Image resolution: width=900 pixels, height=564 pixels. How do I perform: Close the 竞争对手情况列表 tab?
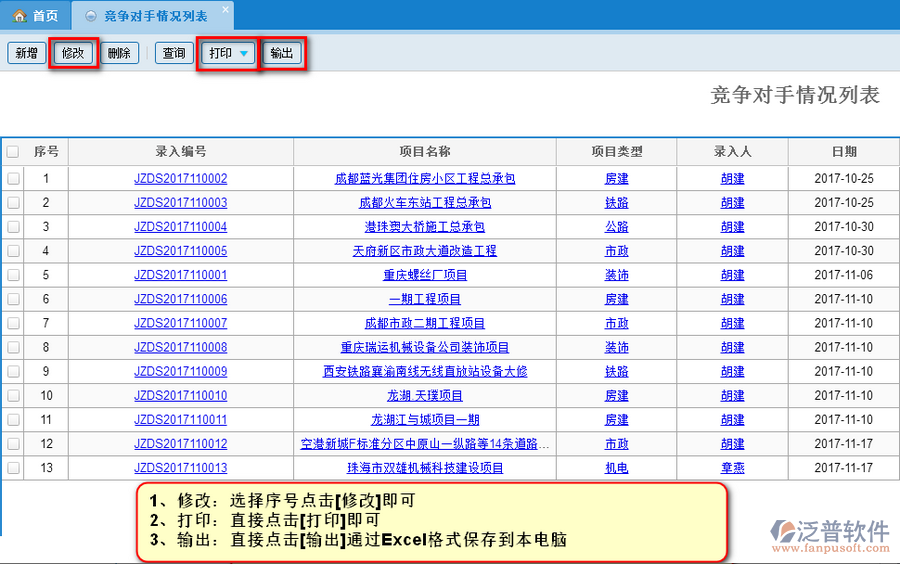[224, 10]
